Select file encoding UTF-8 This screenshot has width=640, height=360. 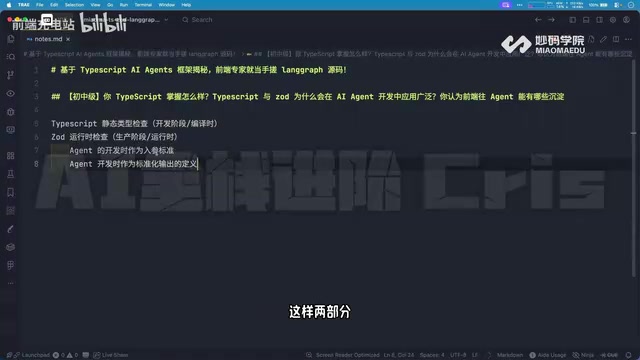pyautogui.click(x=458, y=355)
